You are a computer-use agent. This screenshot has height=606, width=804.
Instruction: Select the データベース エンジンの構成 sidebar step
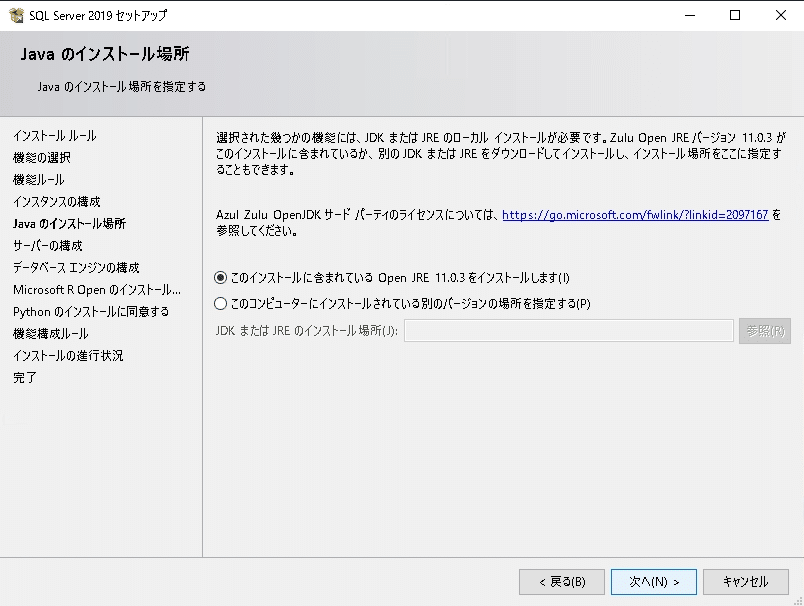[x=76, y=268]
